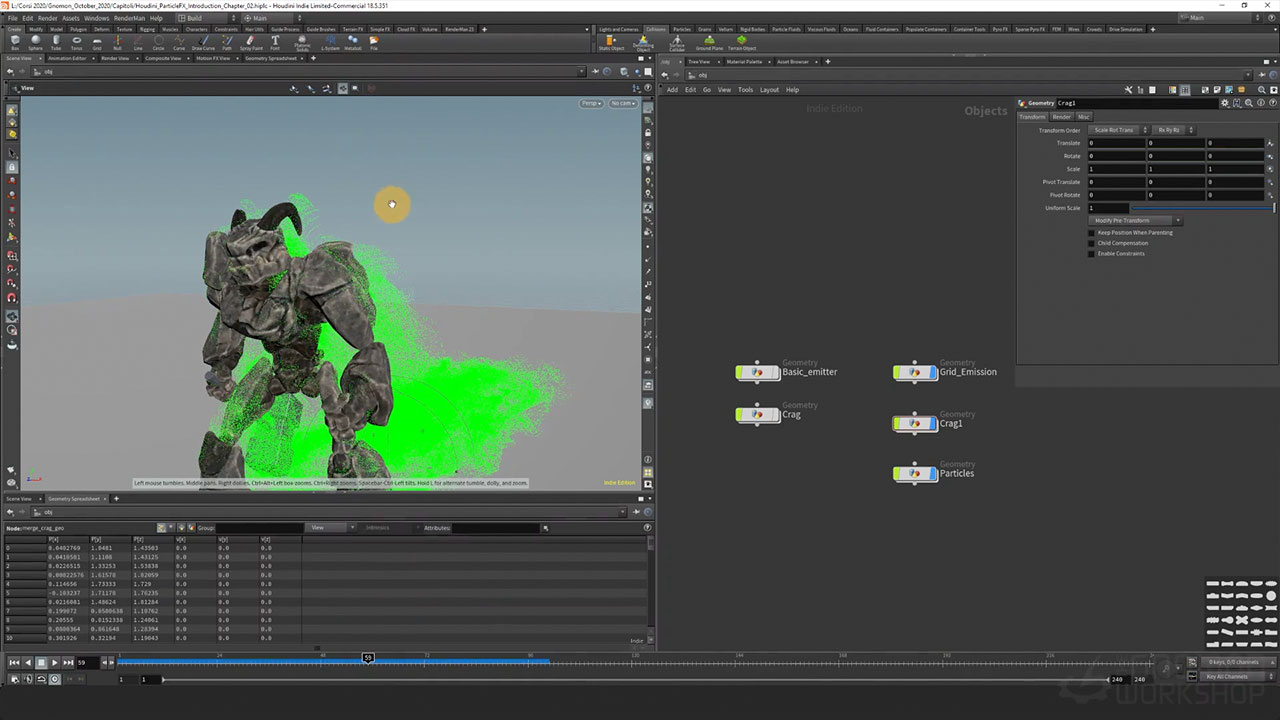Click the frame 59 timeline marker

(368, 658)
